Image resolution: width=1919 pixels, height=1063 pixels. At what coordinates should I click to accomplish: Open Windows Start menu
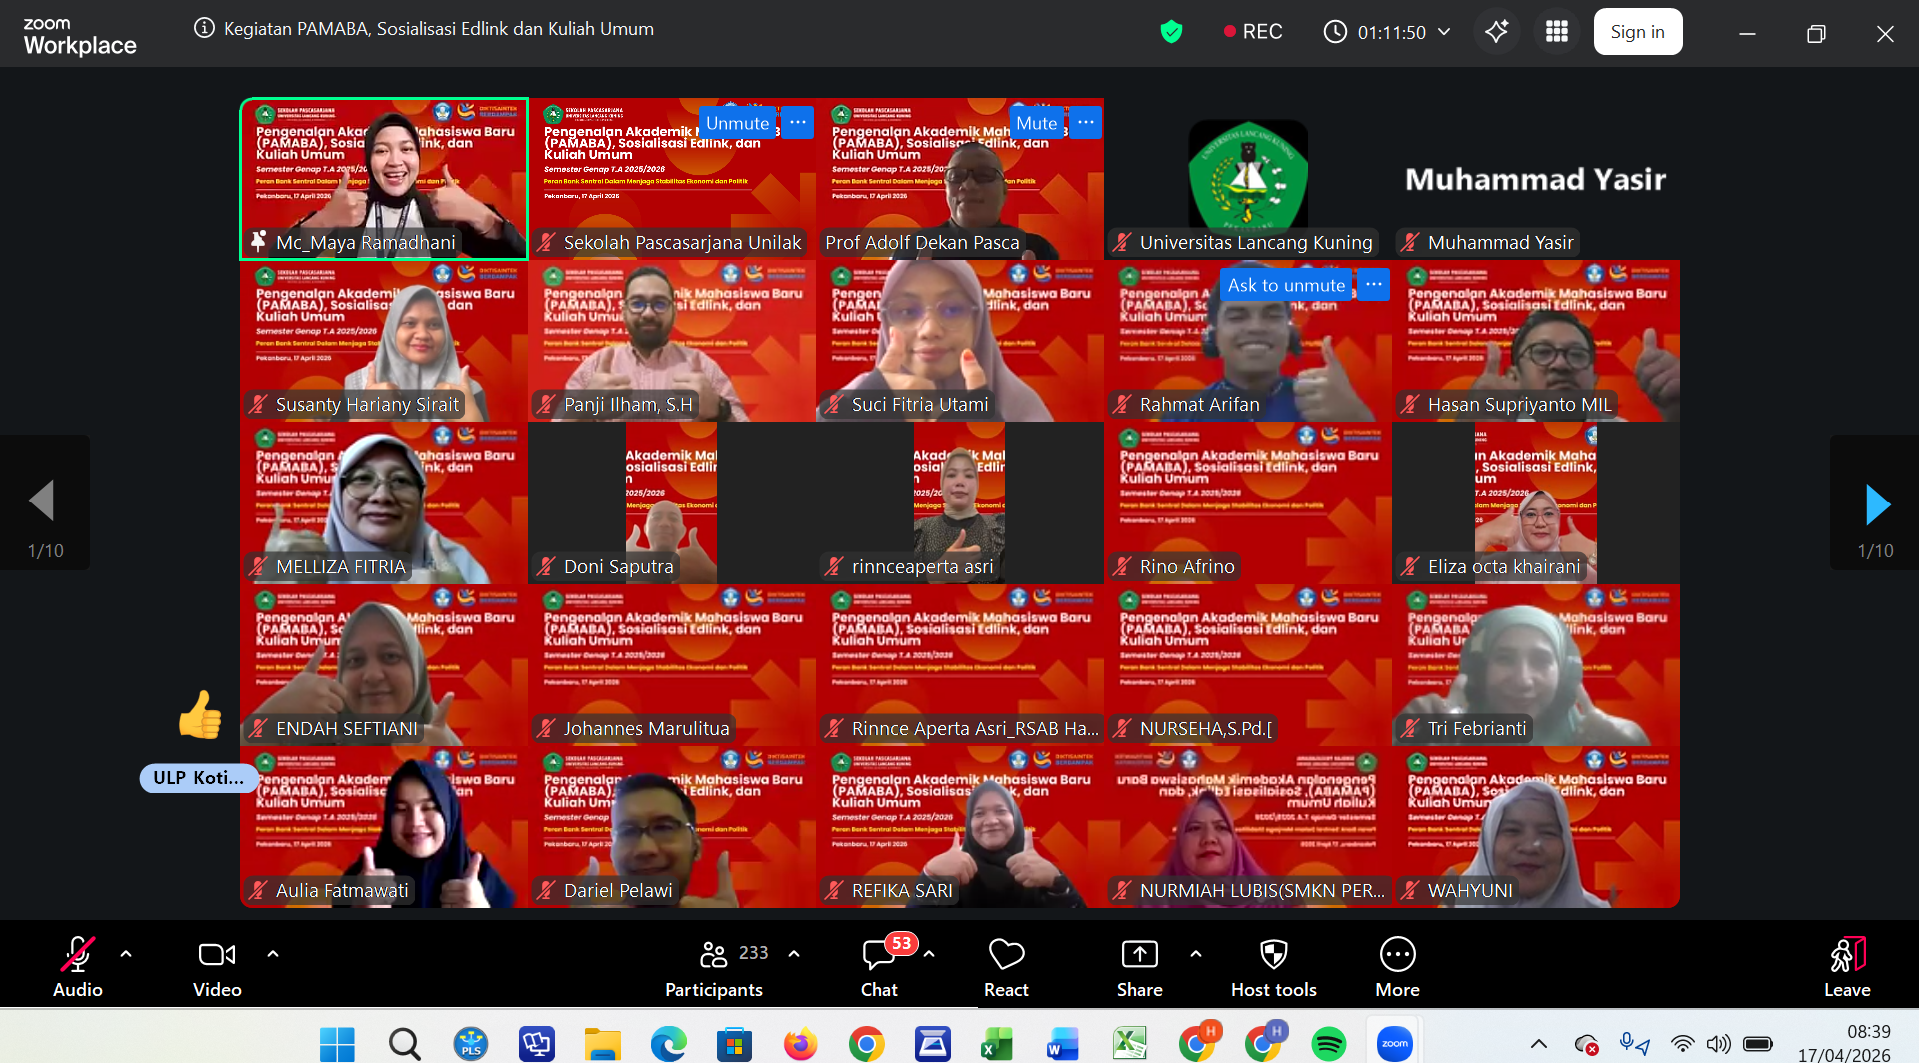click(x=337, y=1045)
